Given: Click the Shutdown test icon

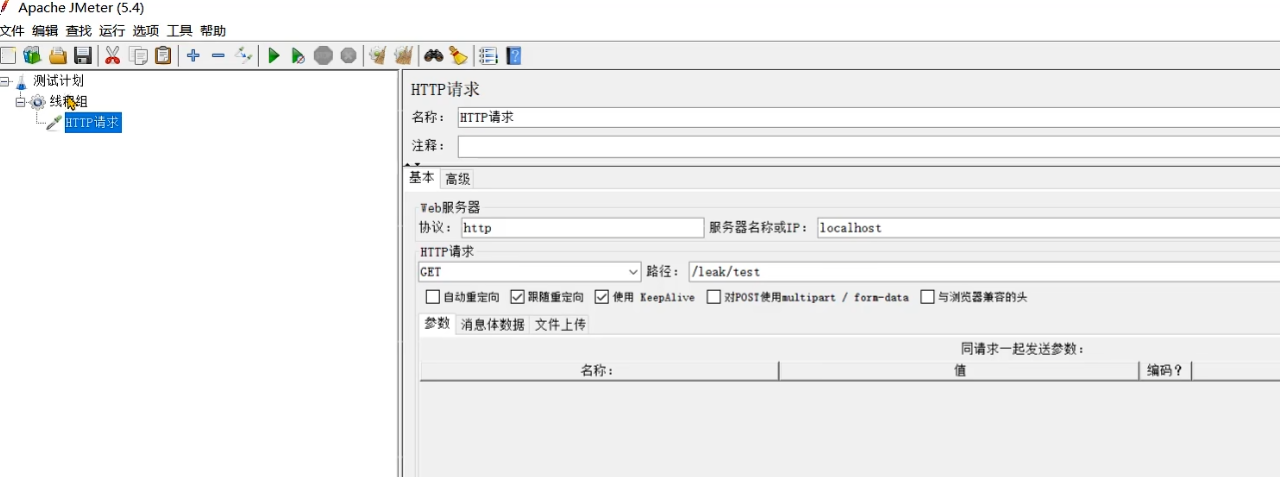Looking at the screenshot, I should tap(348, 56).
